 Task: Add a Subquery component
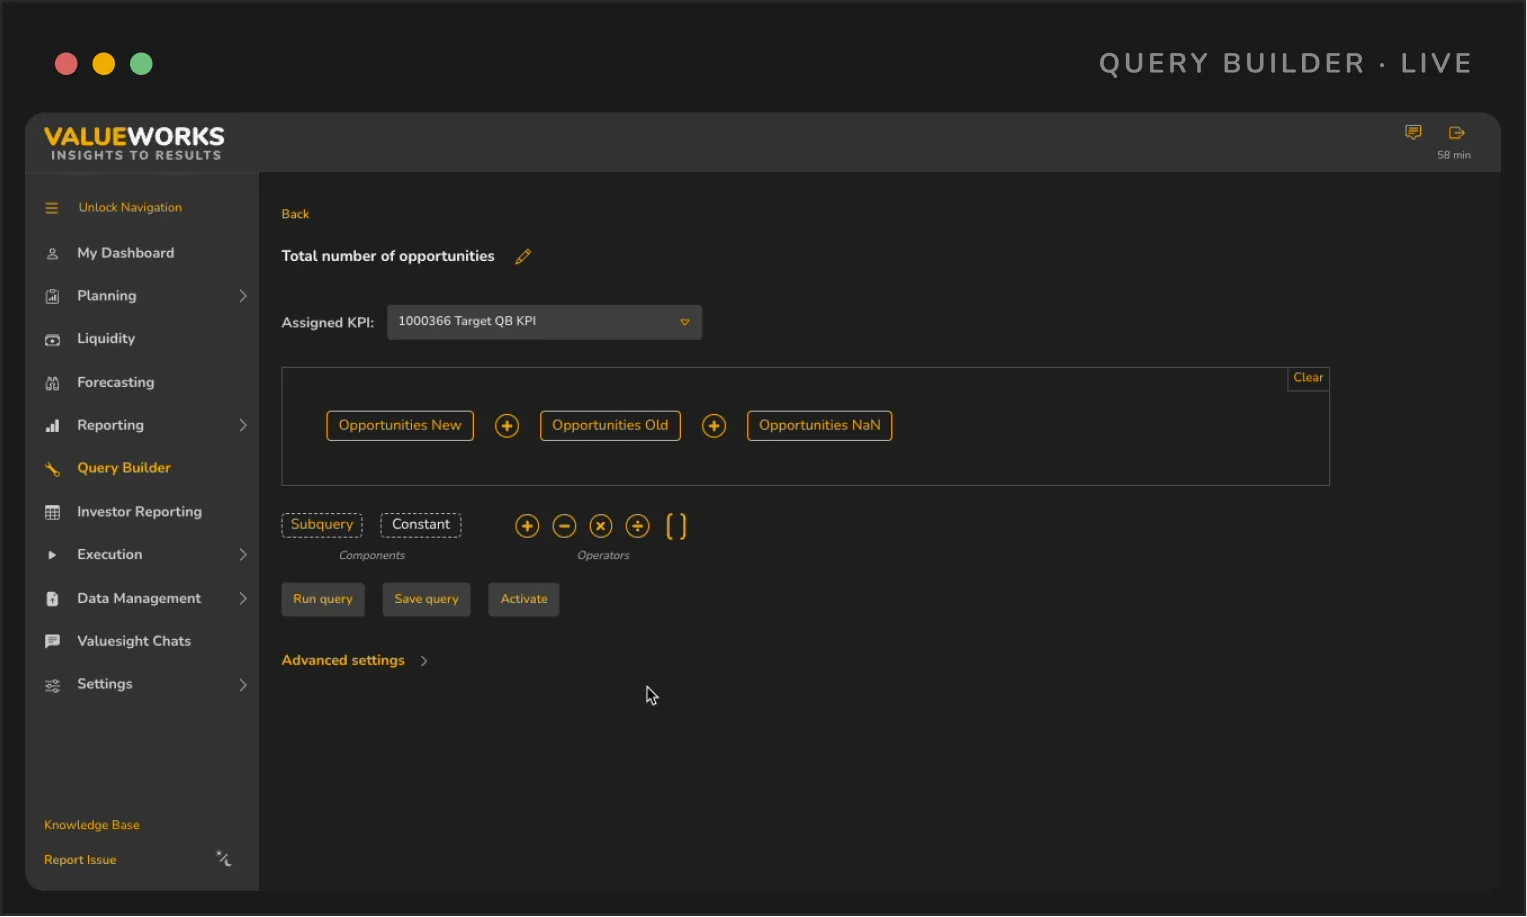pyautogui.click(x=322, y=525)
